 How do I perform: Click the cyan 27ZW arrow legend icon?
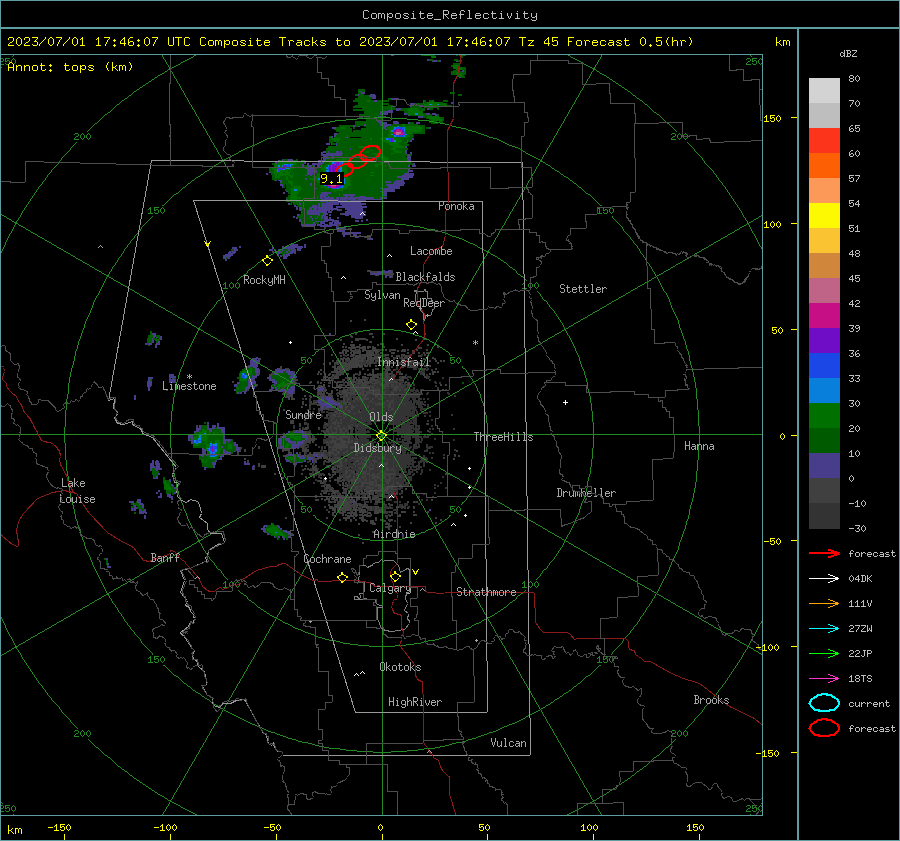coord(824,629)
